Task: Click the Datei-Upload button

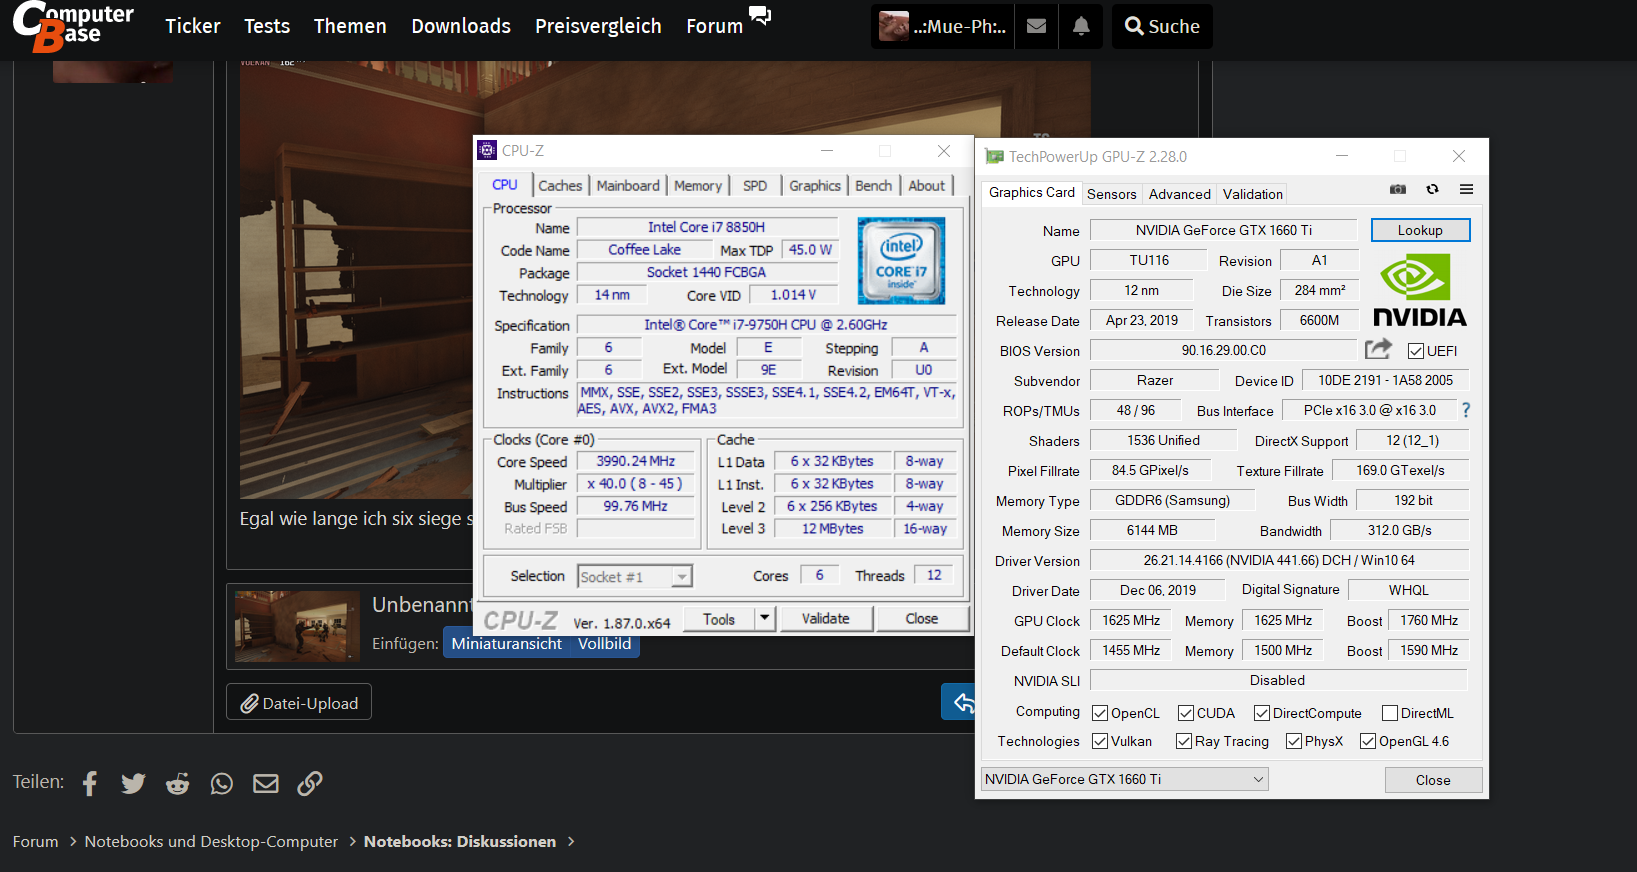Action: tap(299, 703)
